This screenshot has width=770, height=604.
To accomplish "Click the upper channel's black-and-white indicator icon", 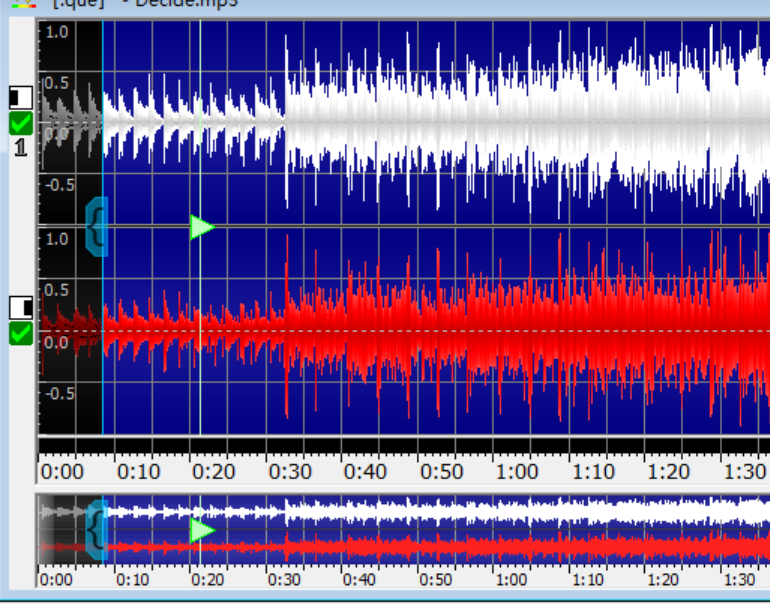I will point(20,98).
